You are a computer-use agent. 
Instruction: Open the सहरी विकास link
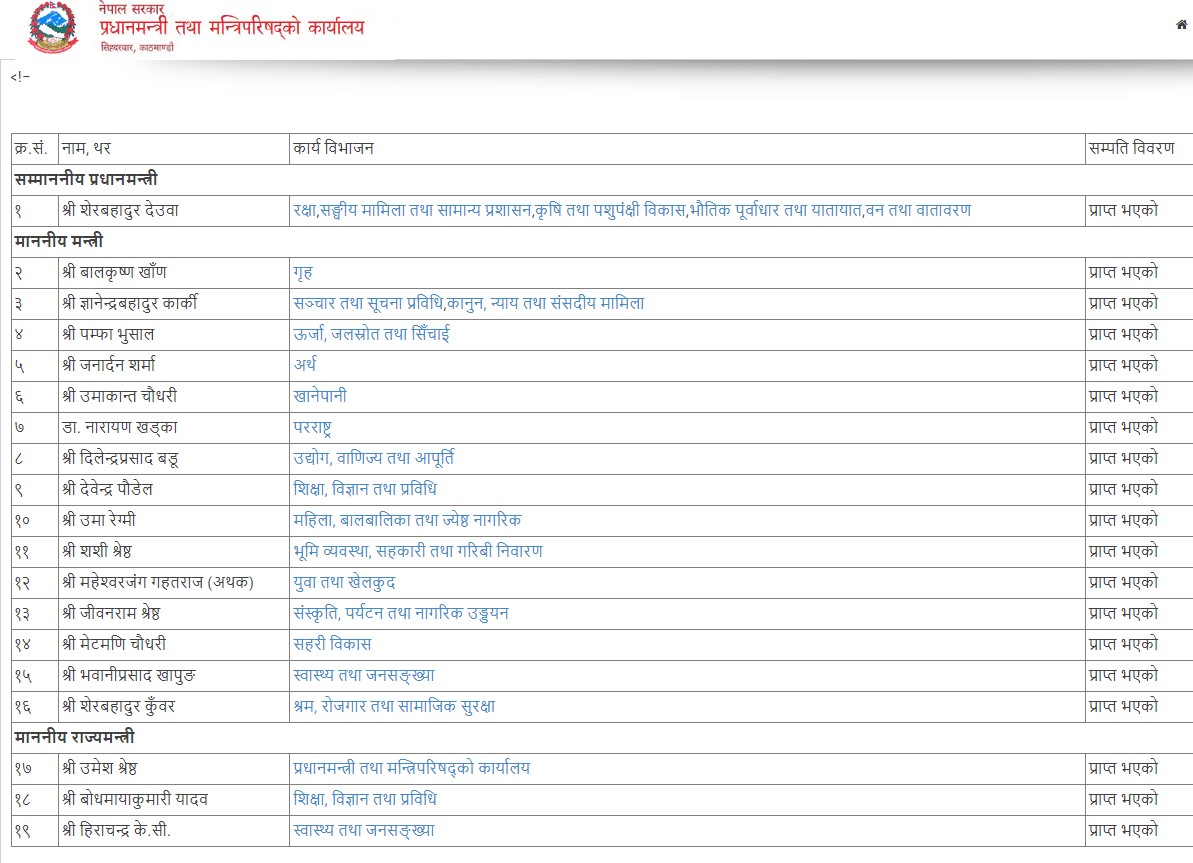[332, 644]
